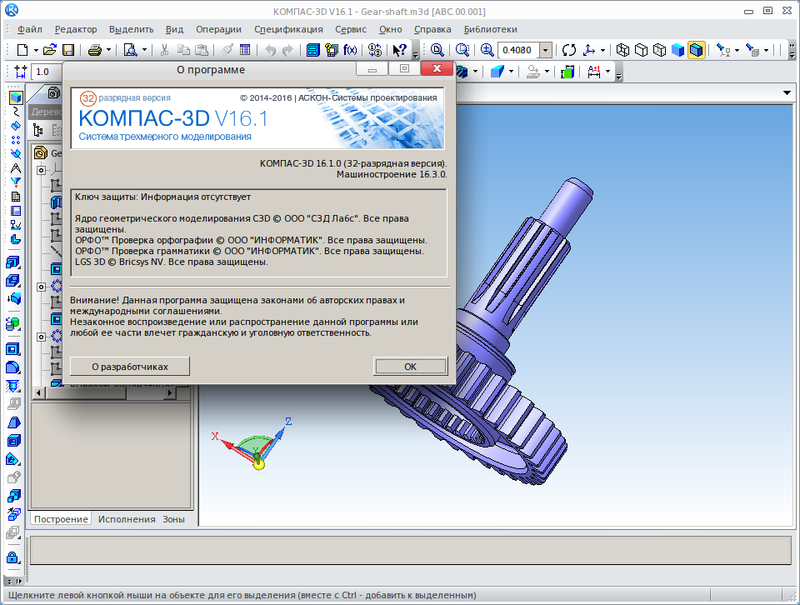
Task: Toggle shaded with edges display icon
Action: point(696,50)
